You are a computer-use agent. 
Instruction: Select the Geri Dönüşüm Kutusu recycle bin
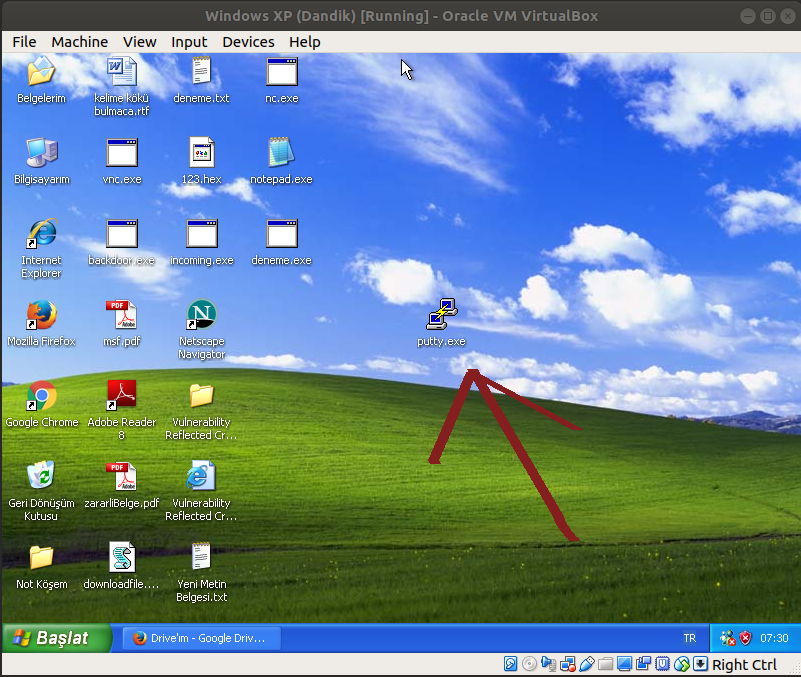41,475
